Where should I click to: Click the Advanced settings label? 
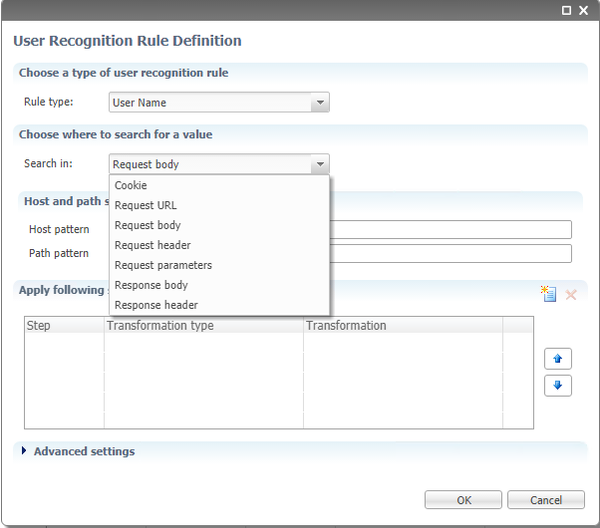[x=84, y=451]
